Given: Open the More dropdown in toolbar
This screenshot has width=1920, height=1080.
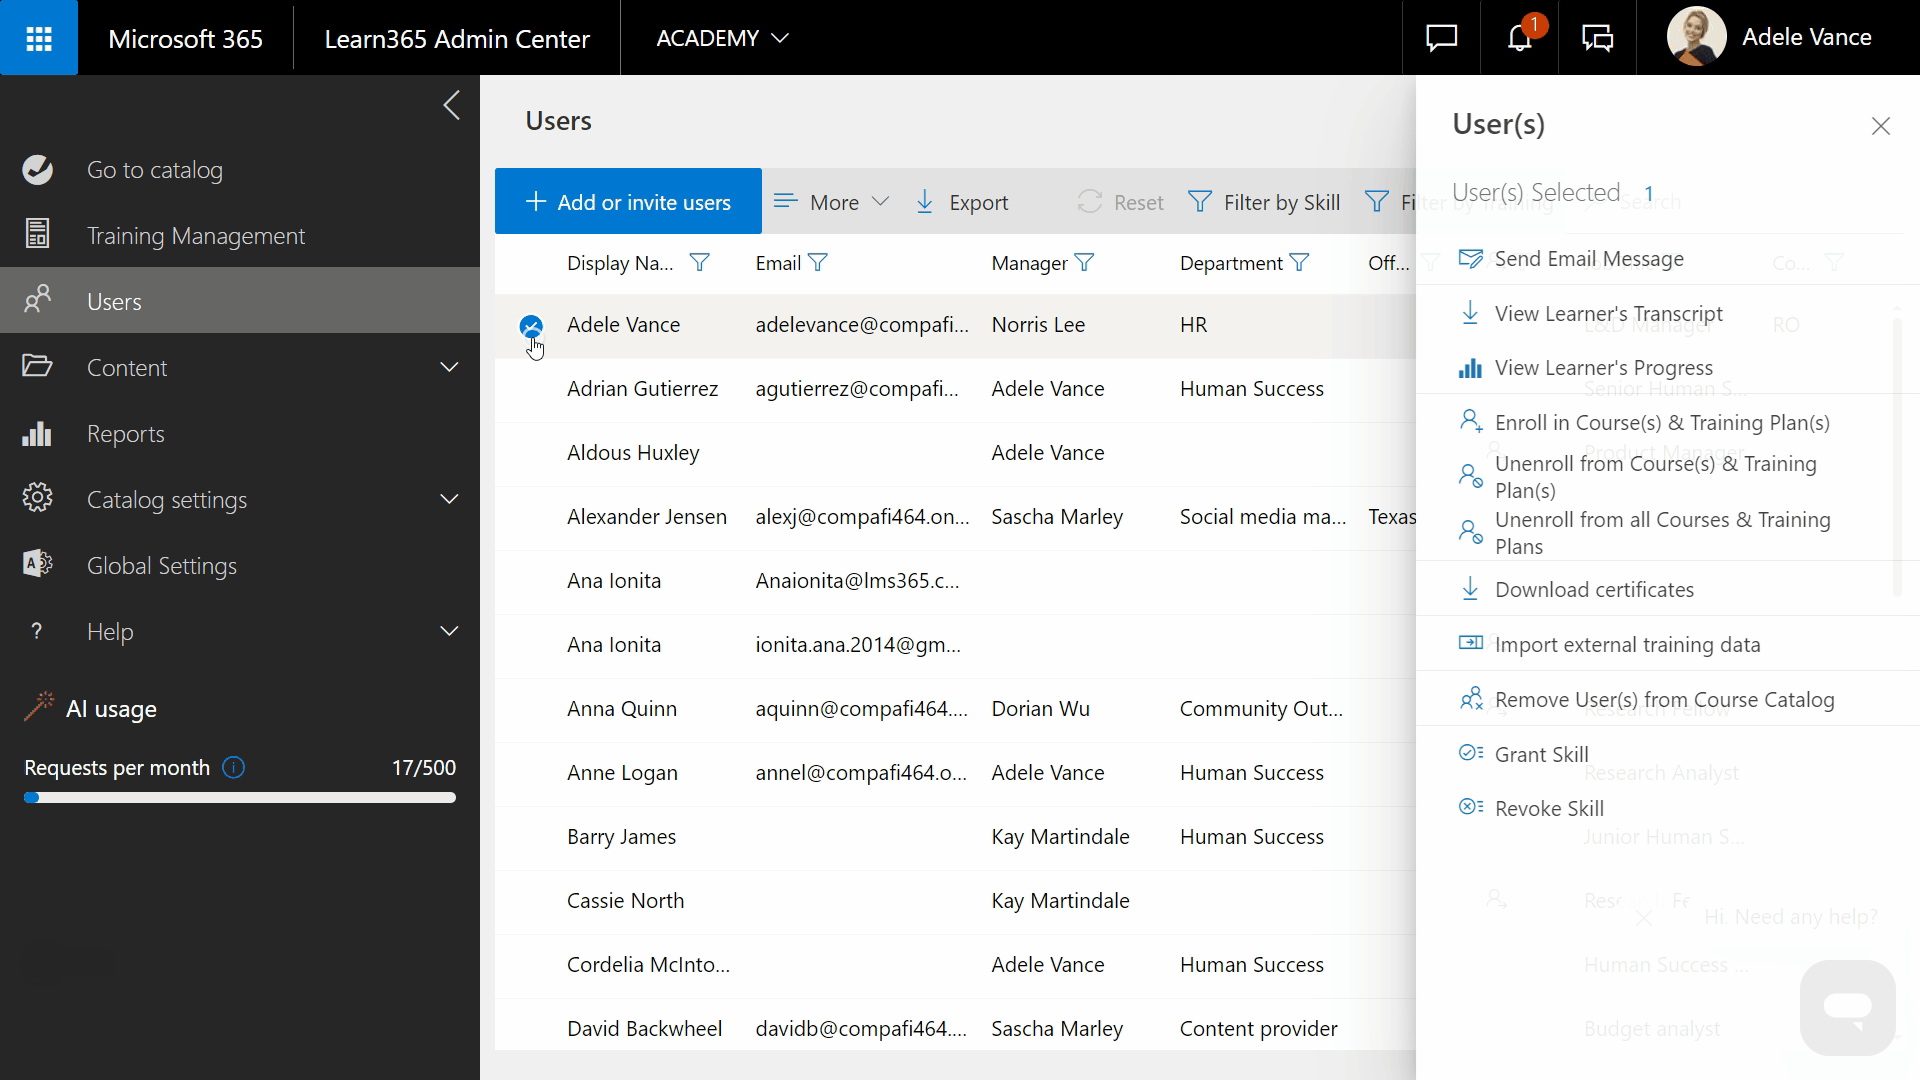Looking at the screenshot, I should [831, 202].
